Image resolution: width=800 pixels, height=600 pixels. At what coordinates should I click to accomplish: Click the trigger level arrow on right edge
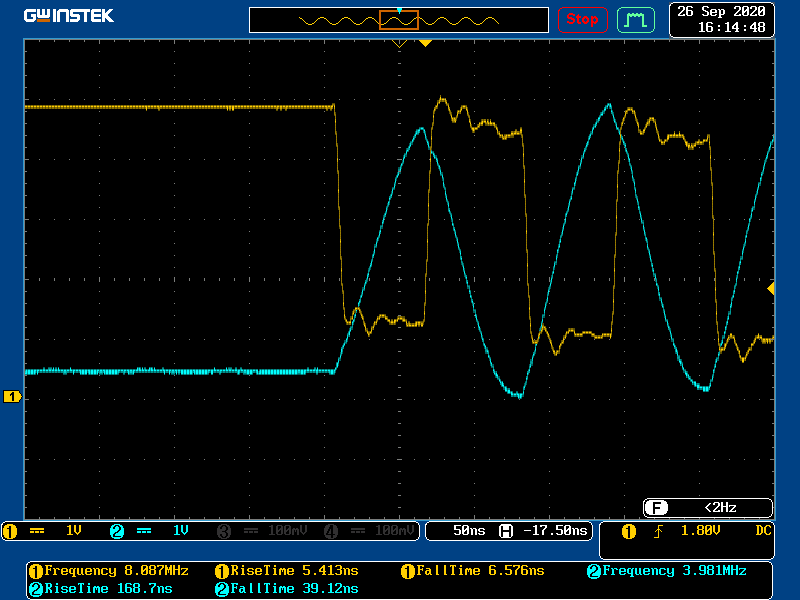click(x=770, y=288)
